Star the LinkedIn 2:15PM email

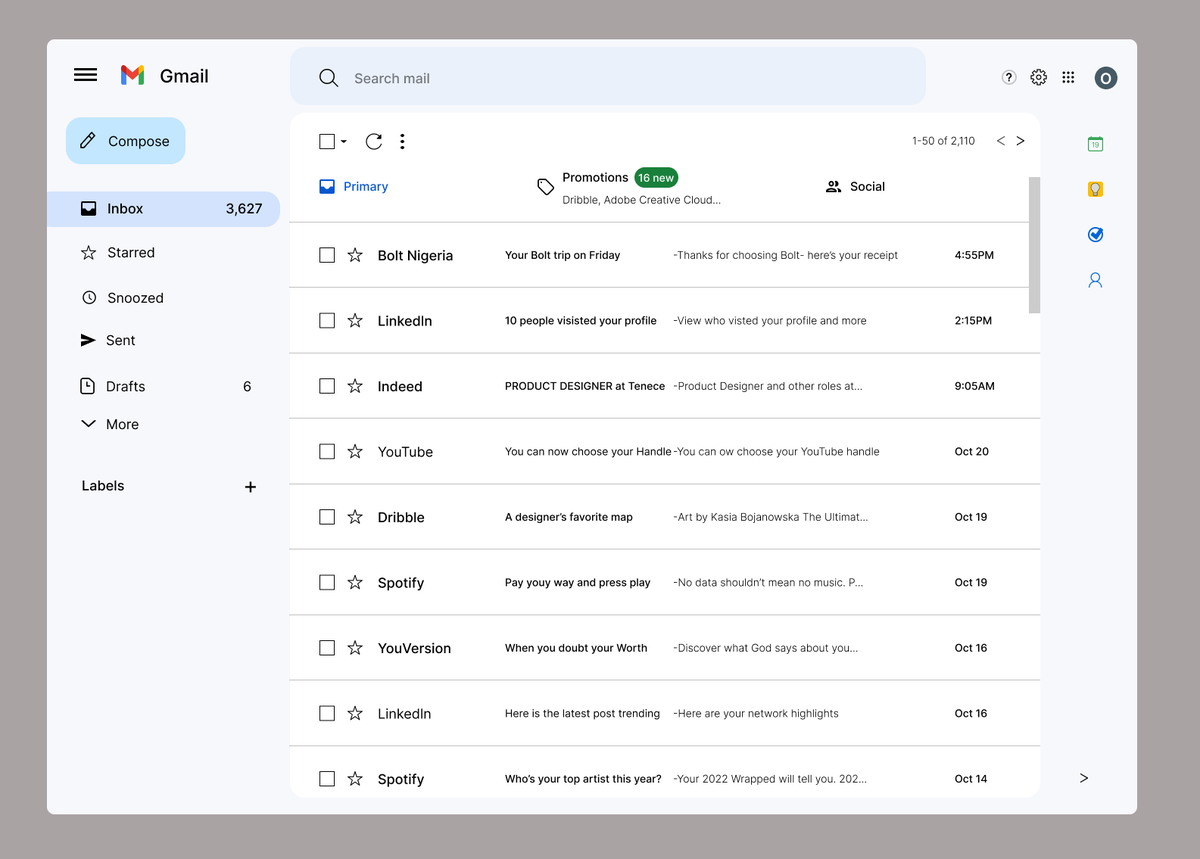point(355,320)
